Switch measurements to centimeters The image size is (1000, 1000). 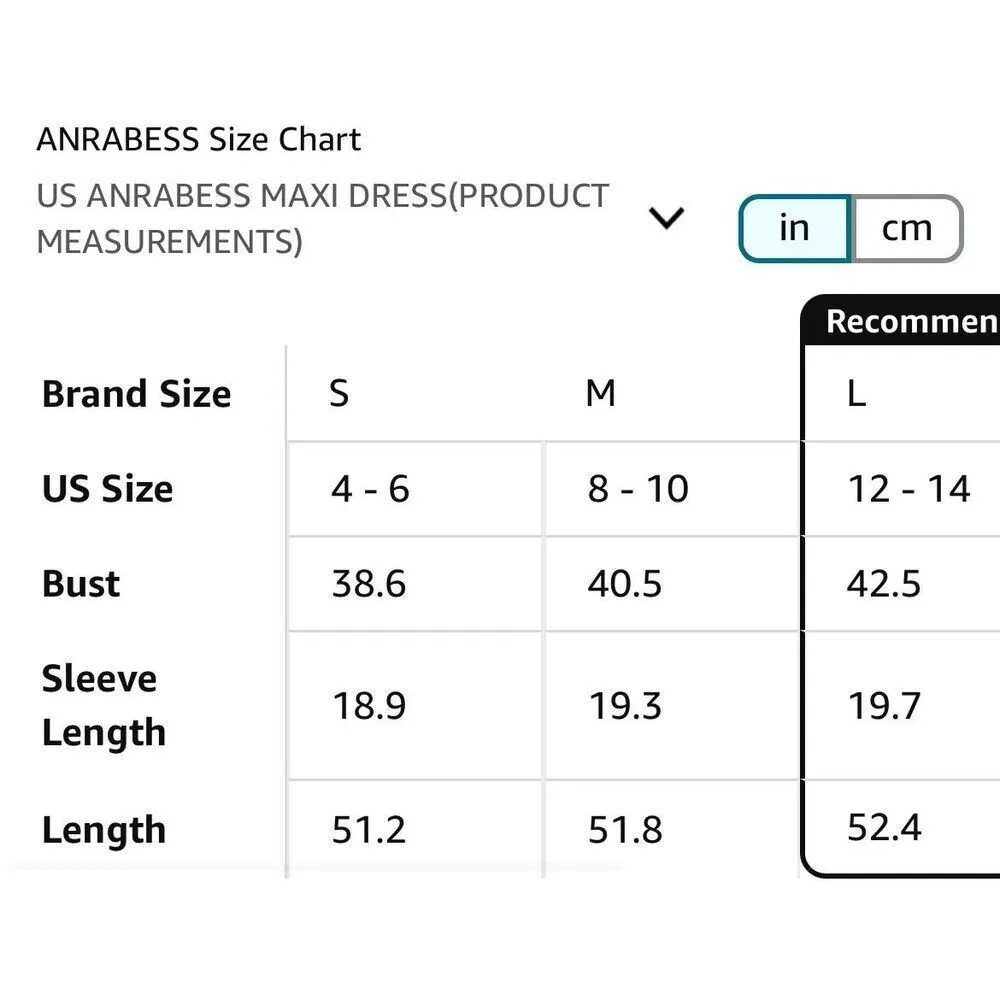coord(906,229)
